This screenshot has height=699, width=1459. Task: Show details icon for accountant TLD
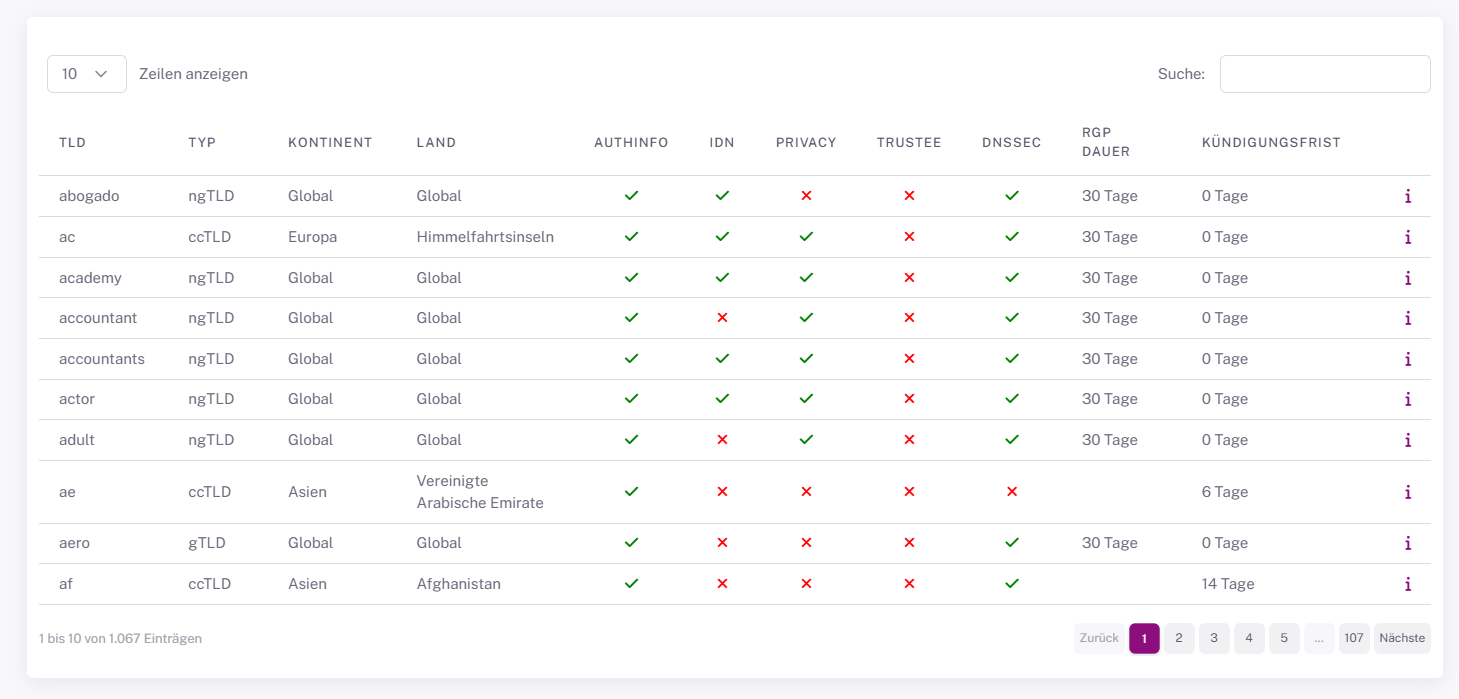tap(1407, 318)
